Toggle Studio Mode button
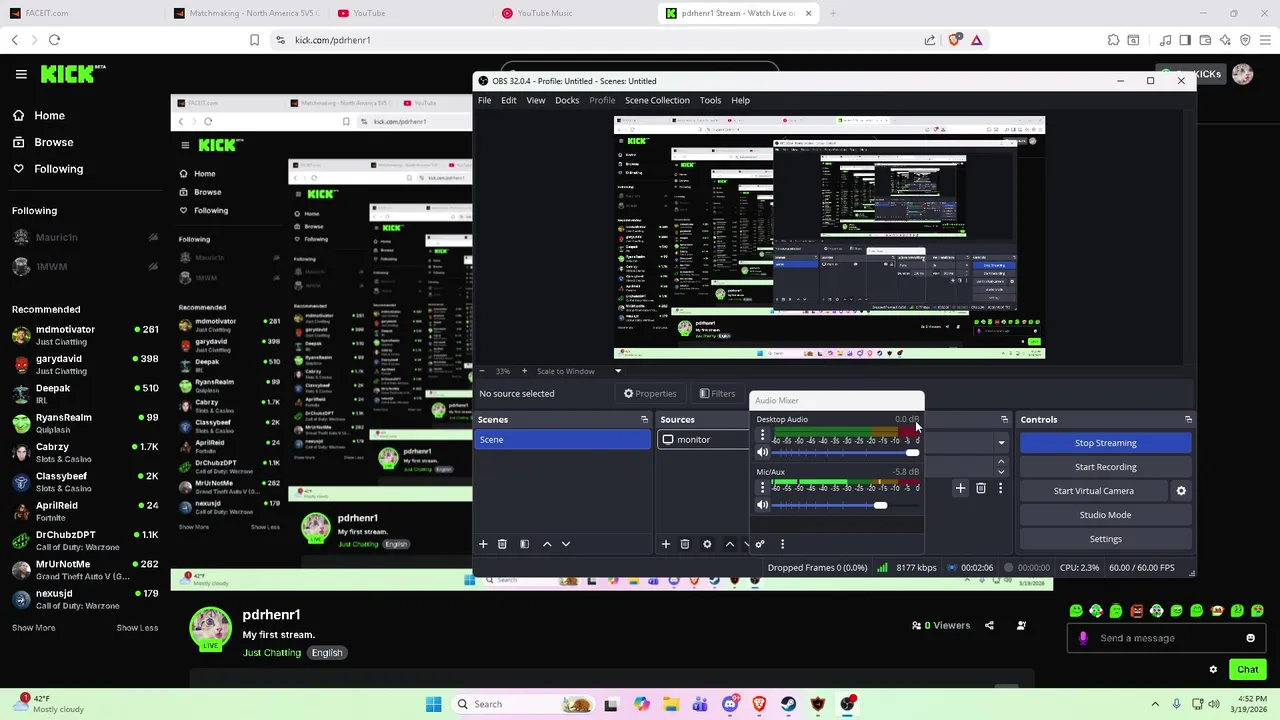This screenshot has width=1280, height=720. point(1105,515)
